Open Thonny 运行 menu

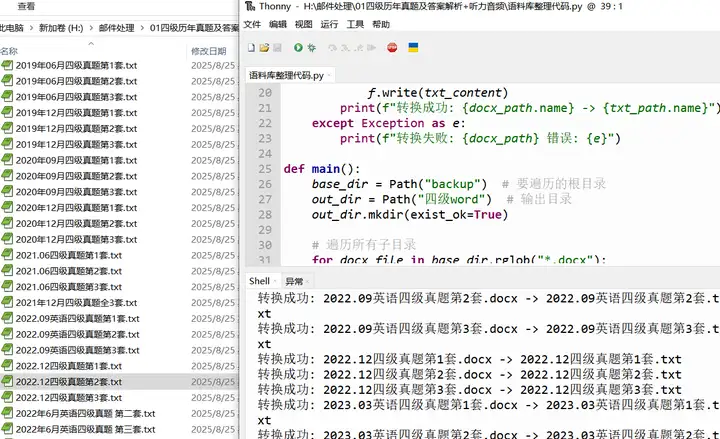329,24
